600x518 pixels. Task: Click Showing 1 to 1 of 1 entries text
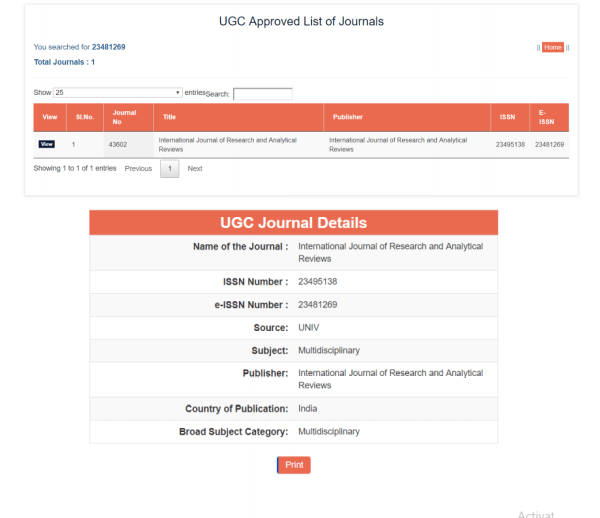coord(75,168)
